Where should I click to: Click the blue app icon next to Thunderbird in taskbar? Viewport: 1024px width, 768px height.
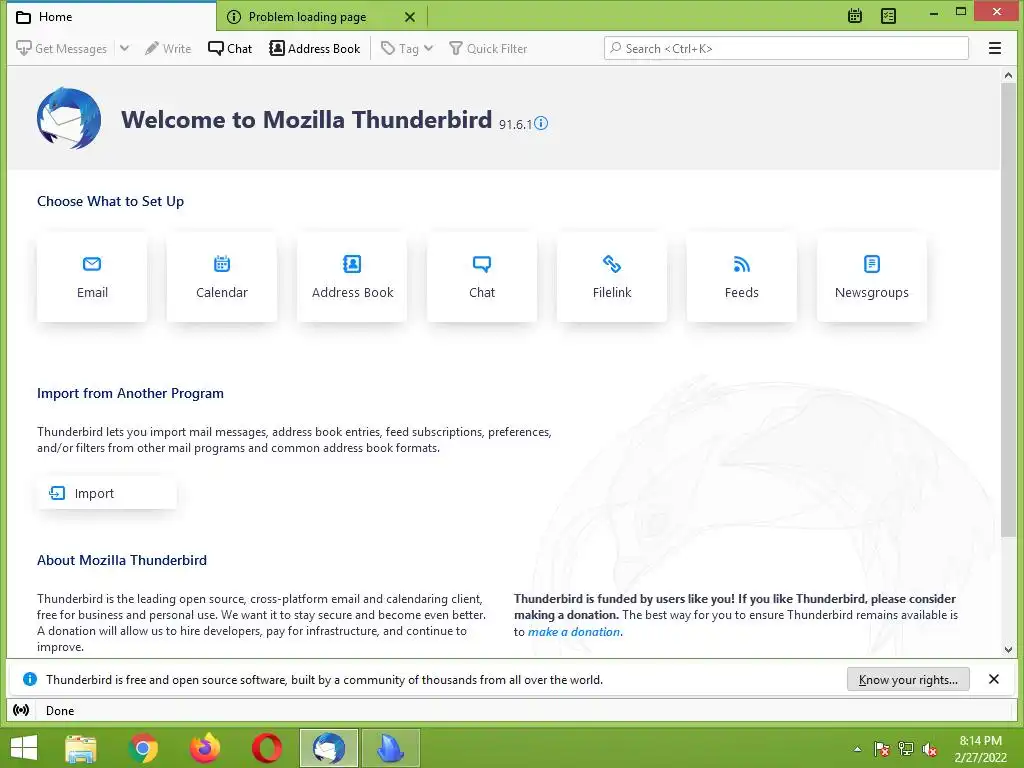pos(391,748)
